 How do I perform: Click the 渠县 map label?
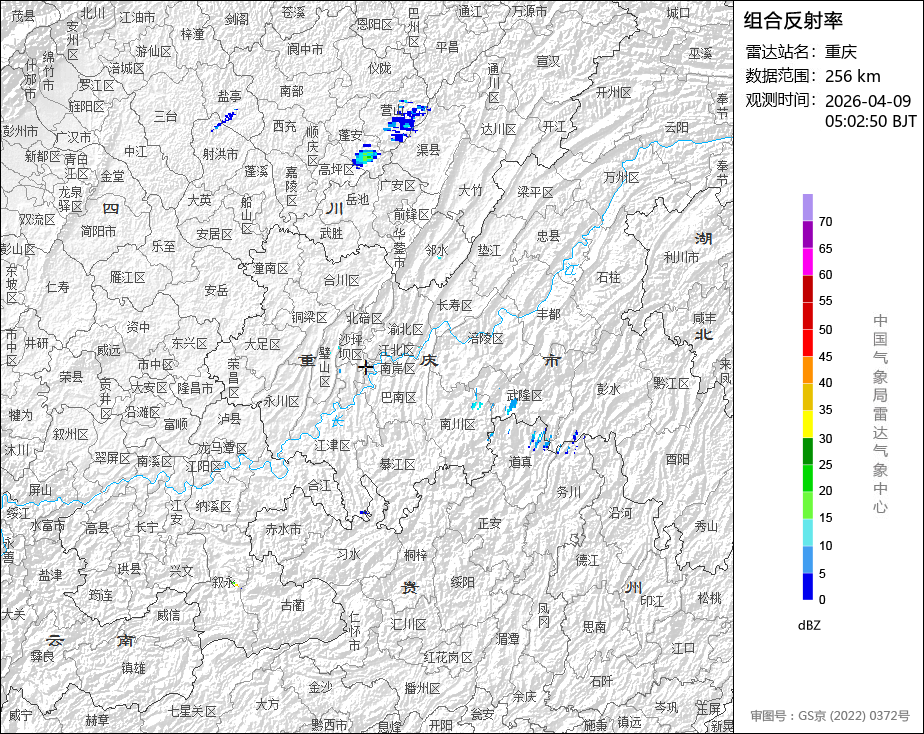point(428,150)
